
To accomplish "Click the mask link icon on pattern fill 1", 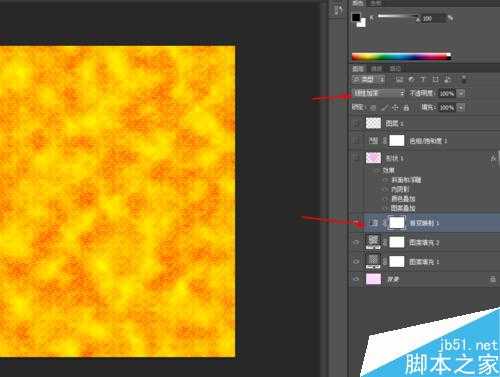I will (x=385, y=262).
